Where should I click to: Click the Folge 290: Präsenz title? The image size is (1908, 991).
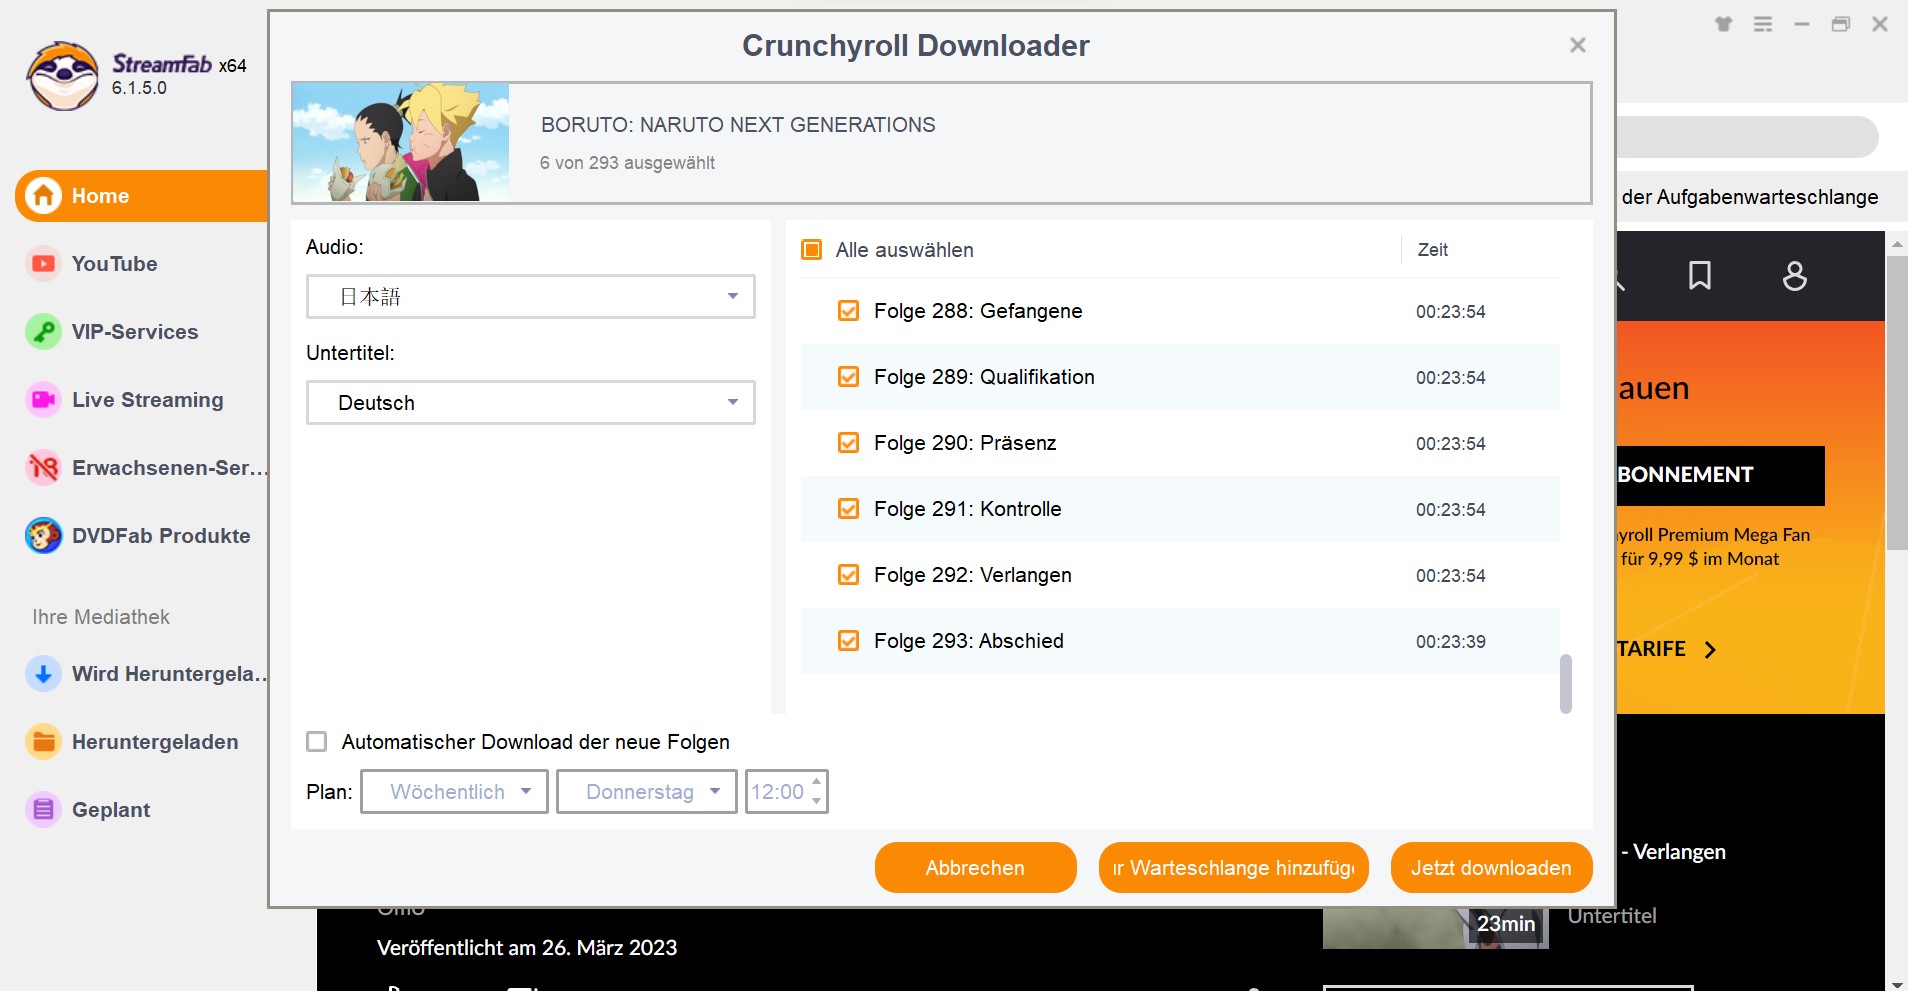click(x=965, y=443)
